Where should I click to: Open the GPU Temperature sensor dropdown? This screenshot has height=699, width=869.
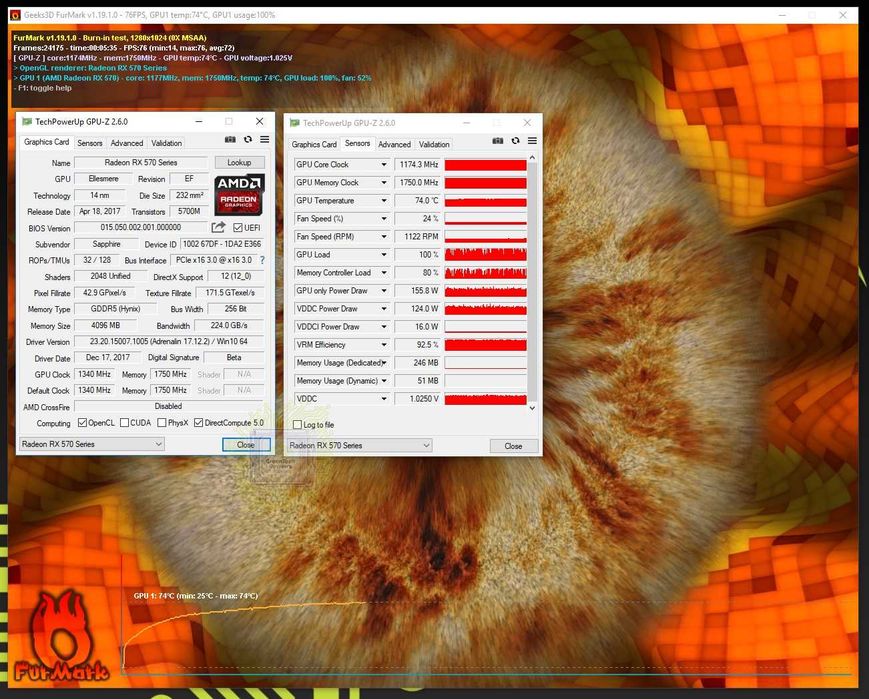tap(384, 201)
